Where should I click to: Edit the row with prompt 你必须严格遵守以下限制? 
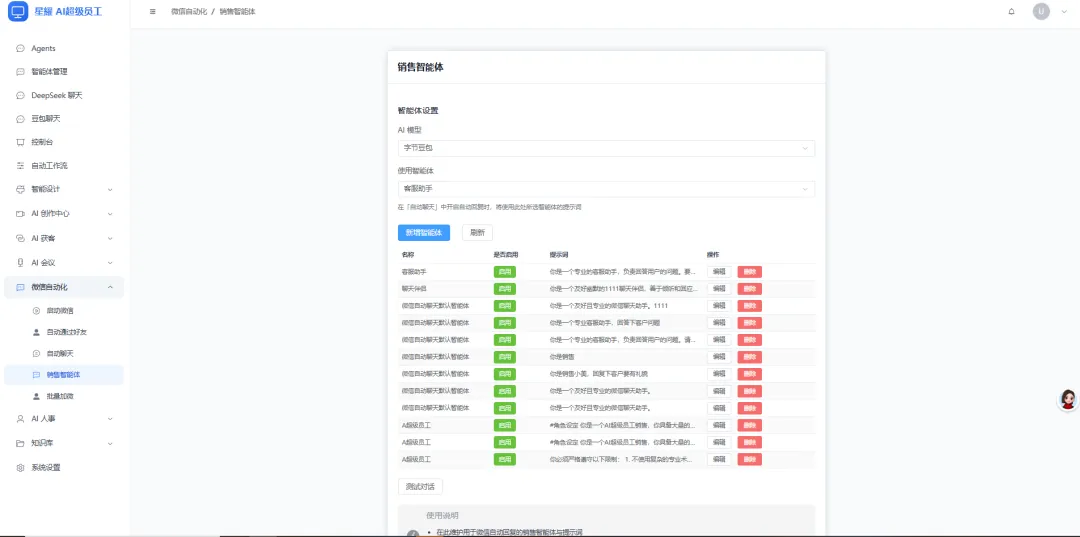coord(719,459)
